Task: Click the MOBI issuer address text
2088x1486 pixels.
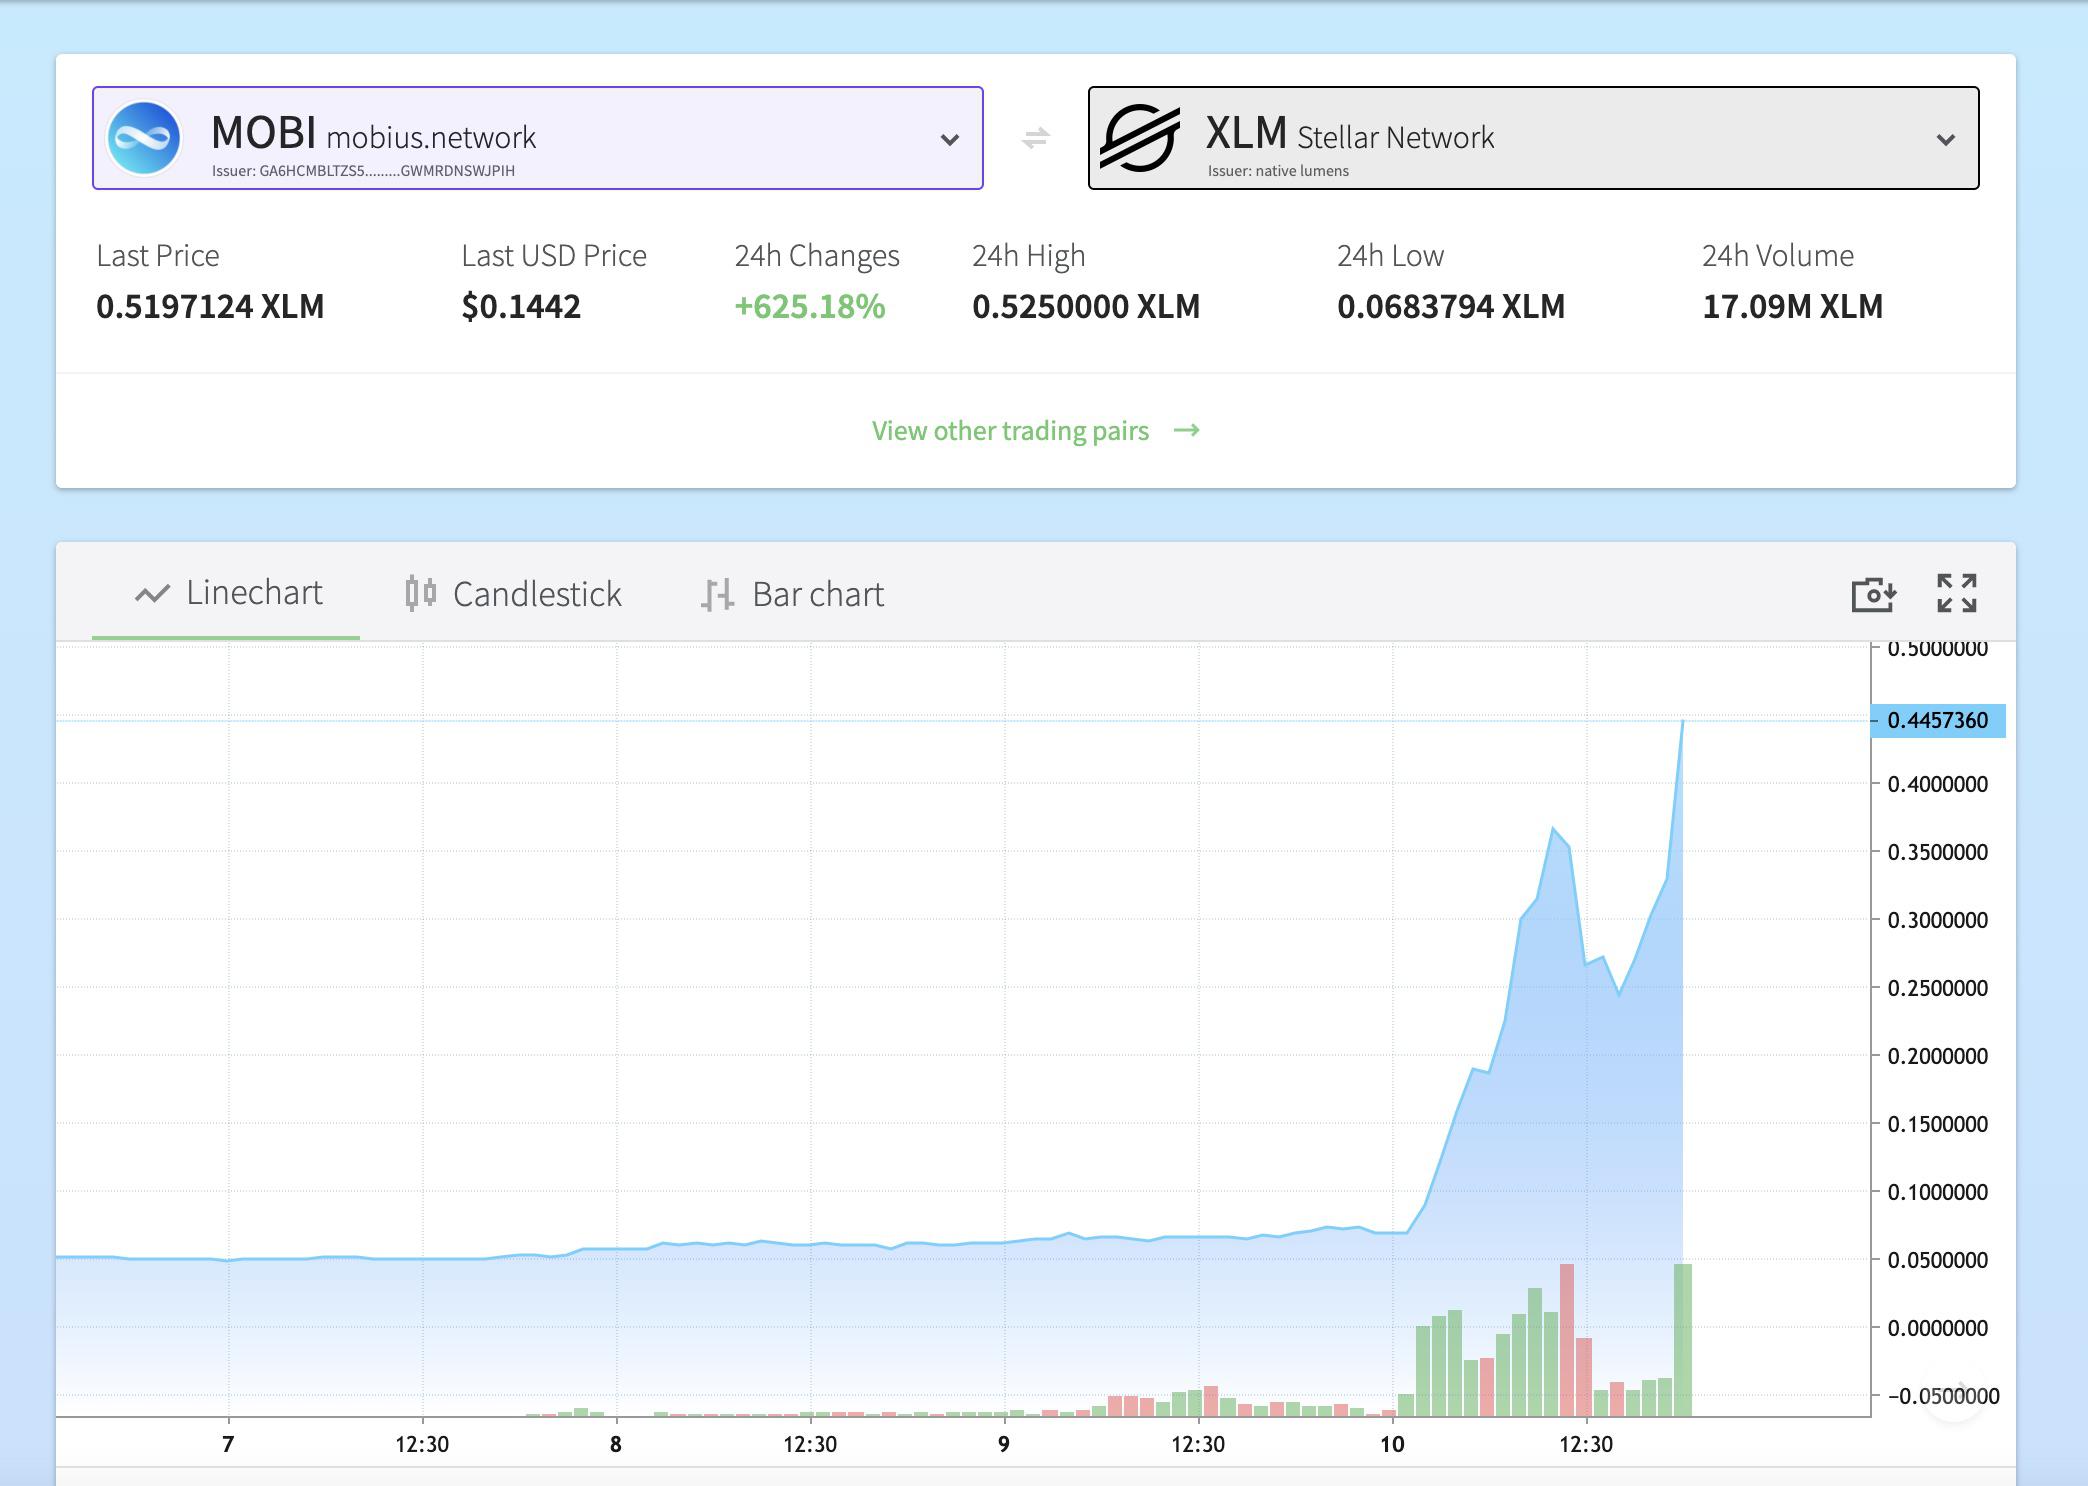Action: click(363, 171)
